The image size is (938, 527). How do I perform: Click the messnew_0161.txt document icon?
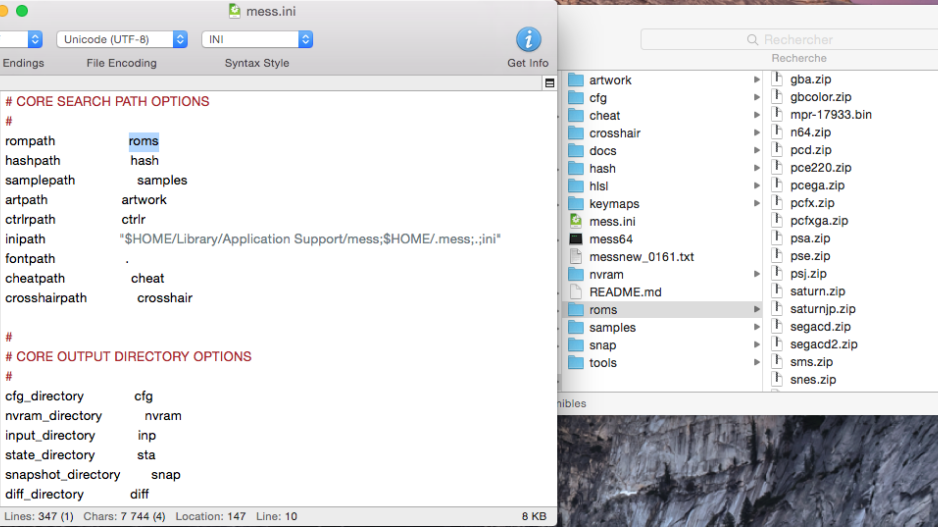(x=576, y=257)
